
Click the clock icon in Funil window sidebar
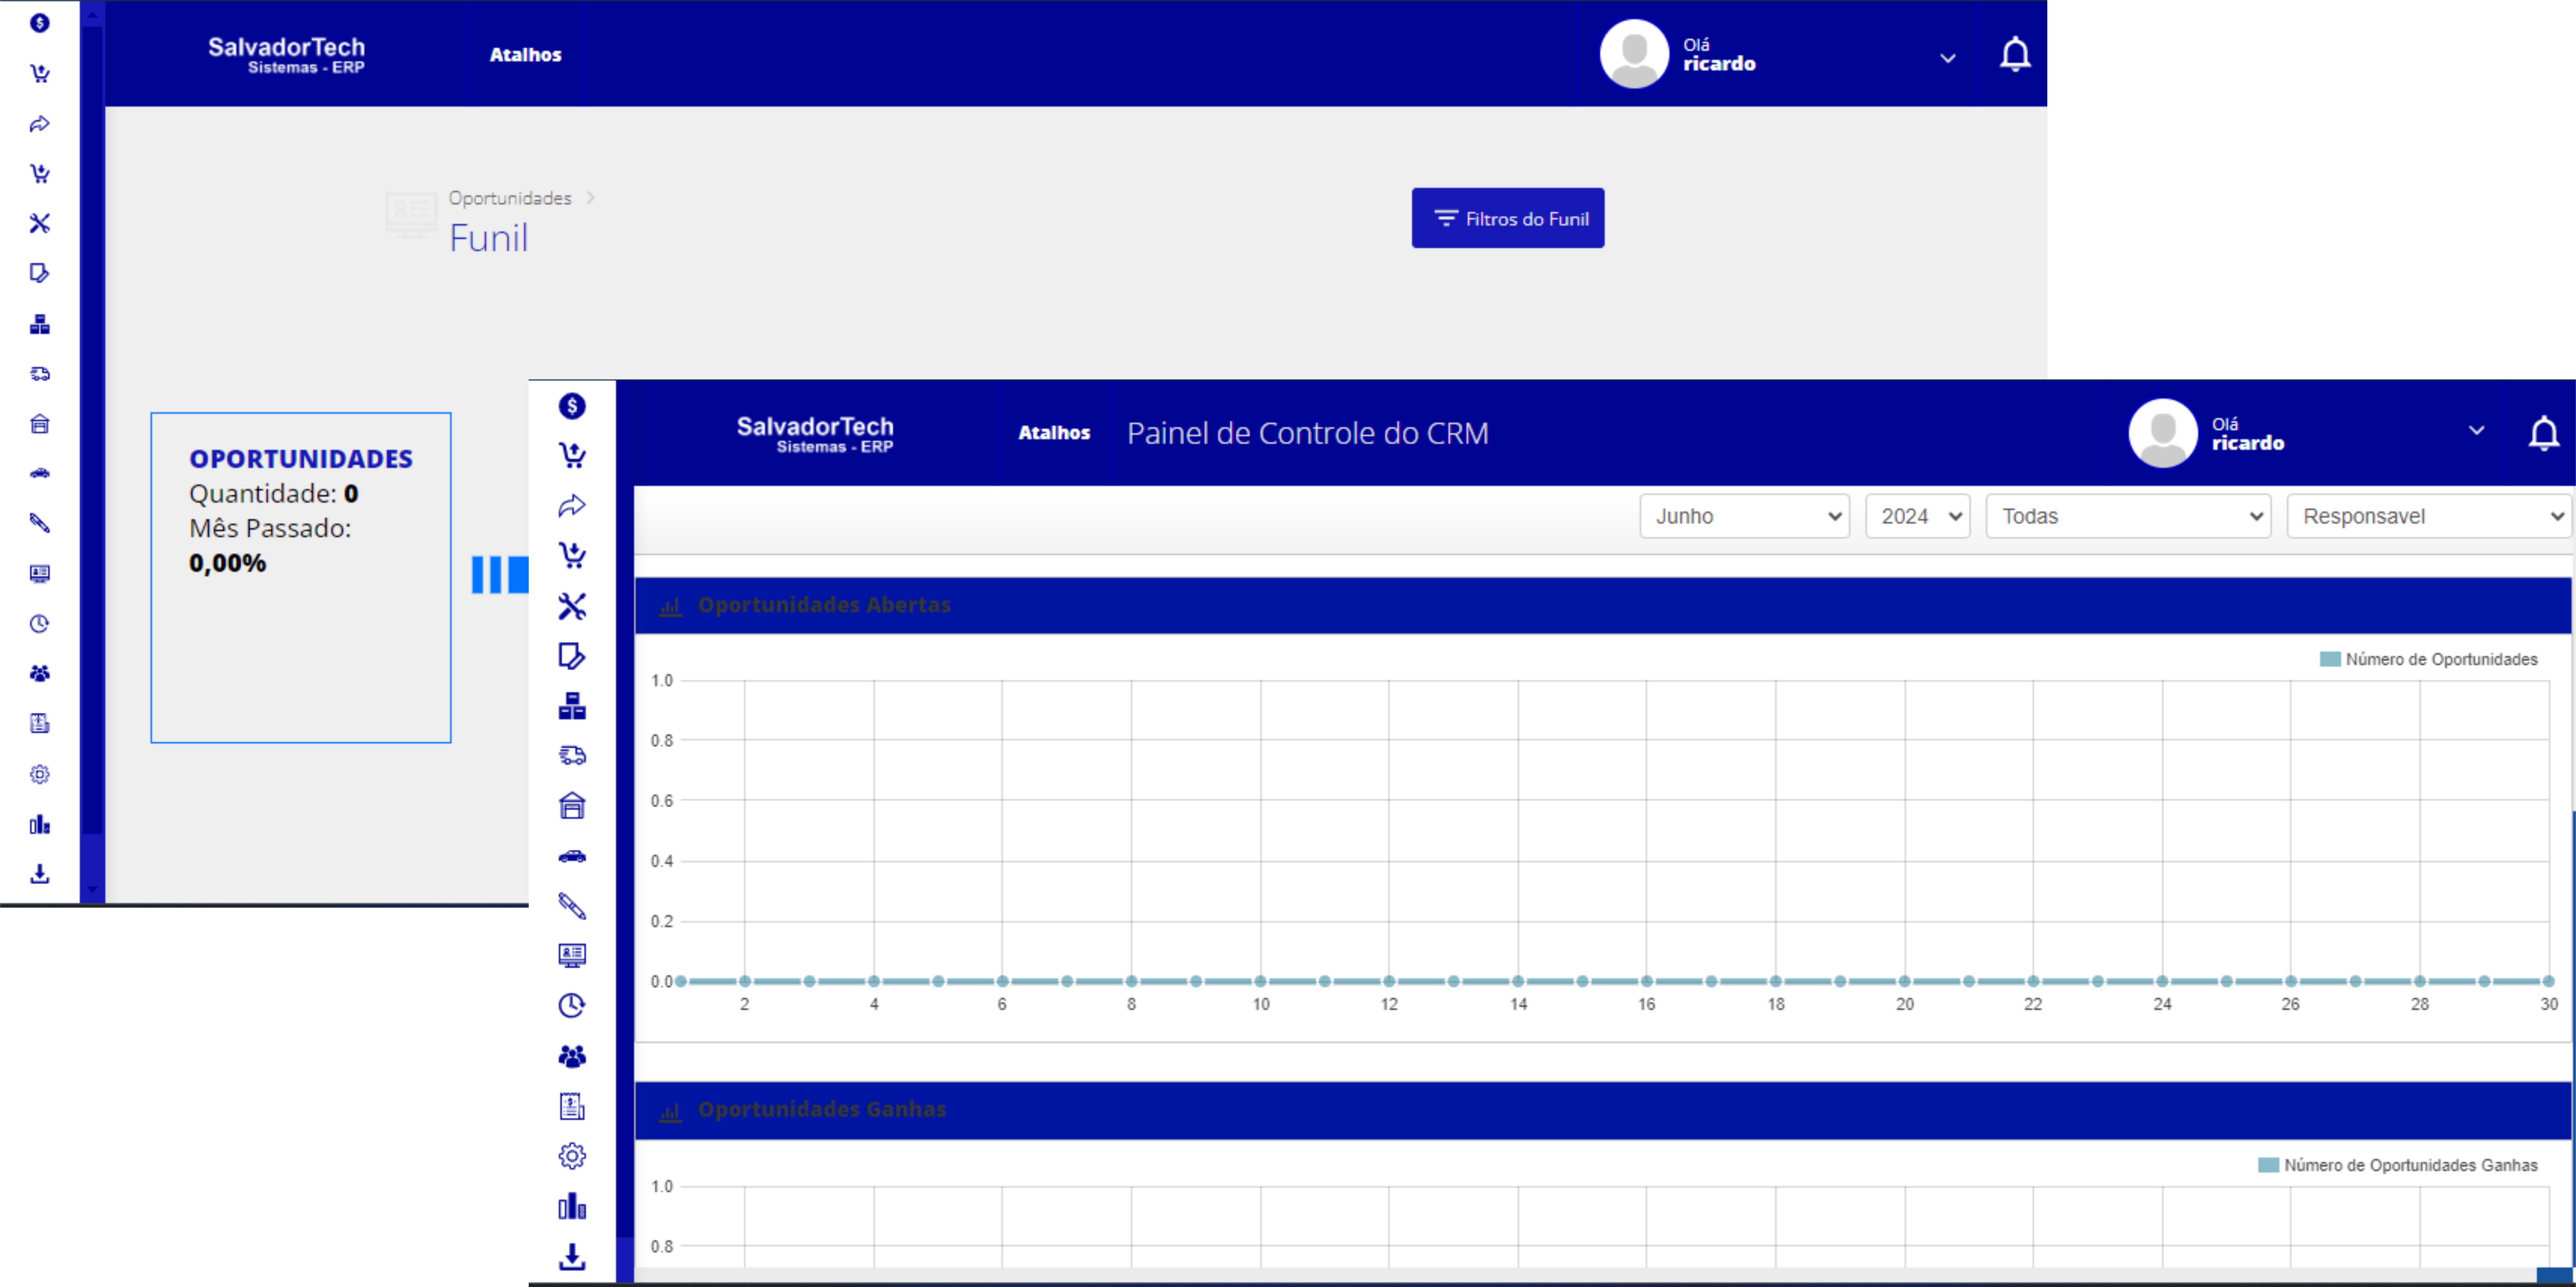pyautogui.click(x=40, y=624)
